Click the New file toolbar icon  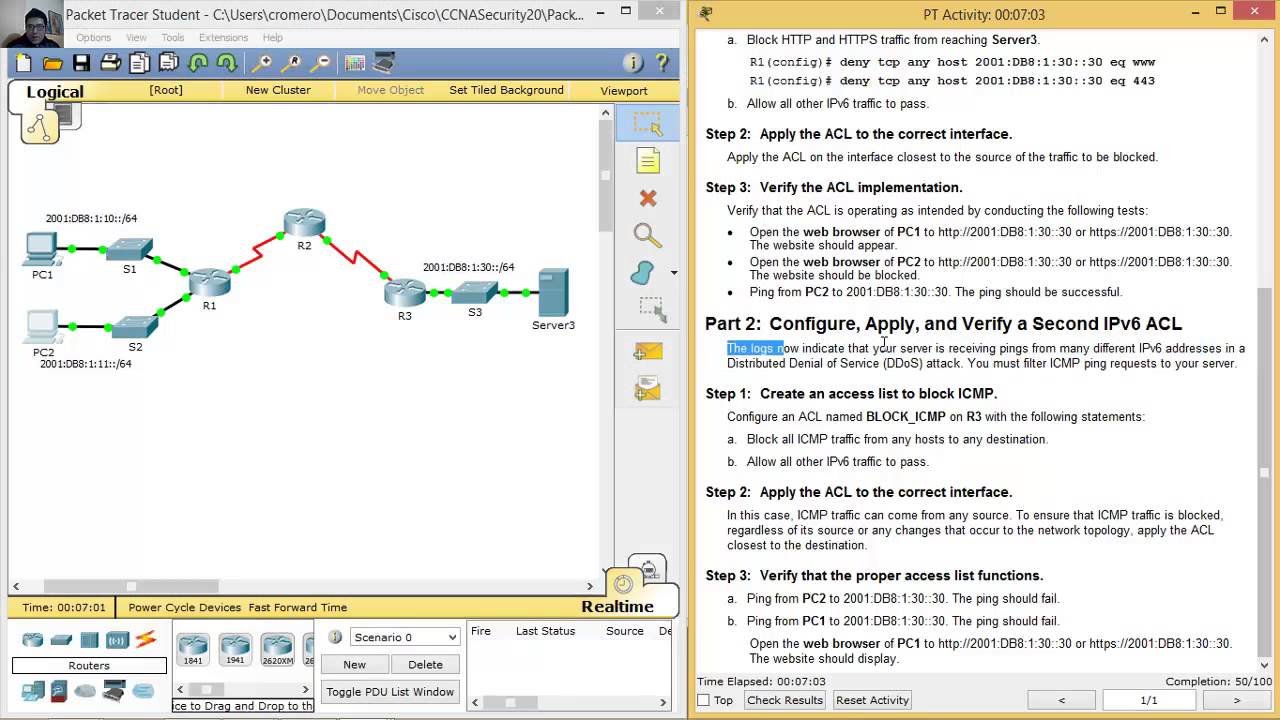click(24, 63)
